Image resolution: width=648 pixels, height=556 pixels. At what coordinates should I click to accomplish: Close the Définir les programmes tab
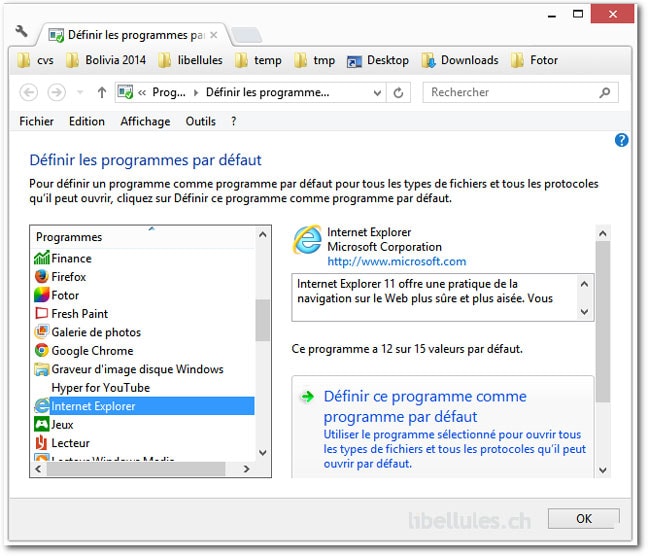coord(214,35)
